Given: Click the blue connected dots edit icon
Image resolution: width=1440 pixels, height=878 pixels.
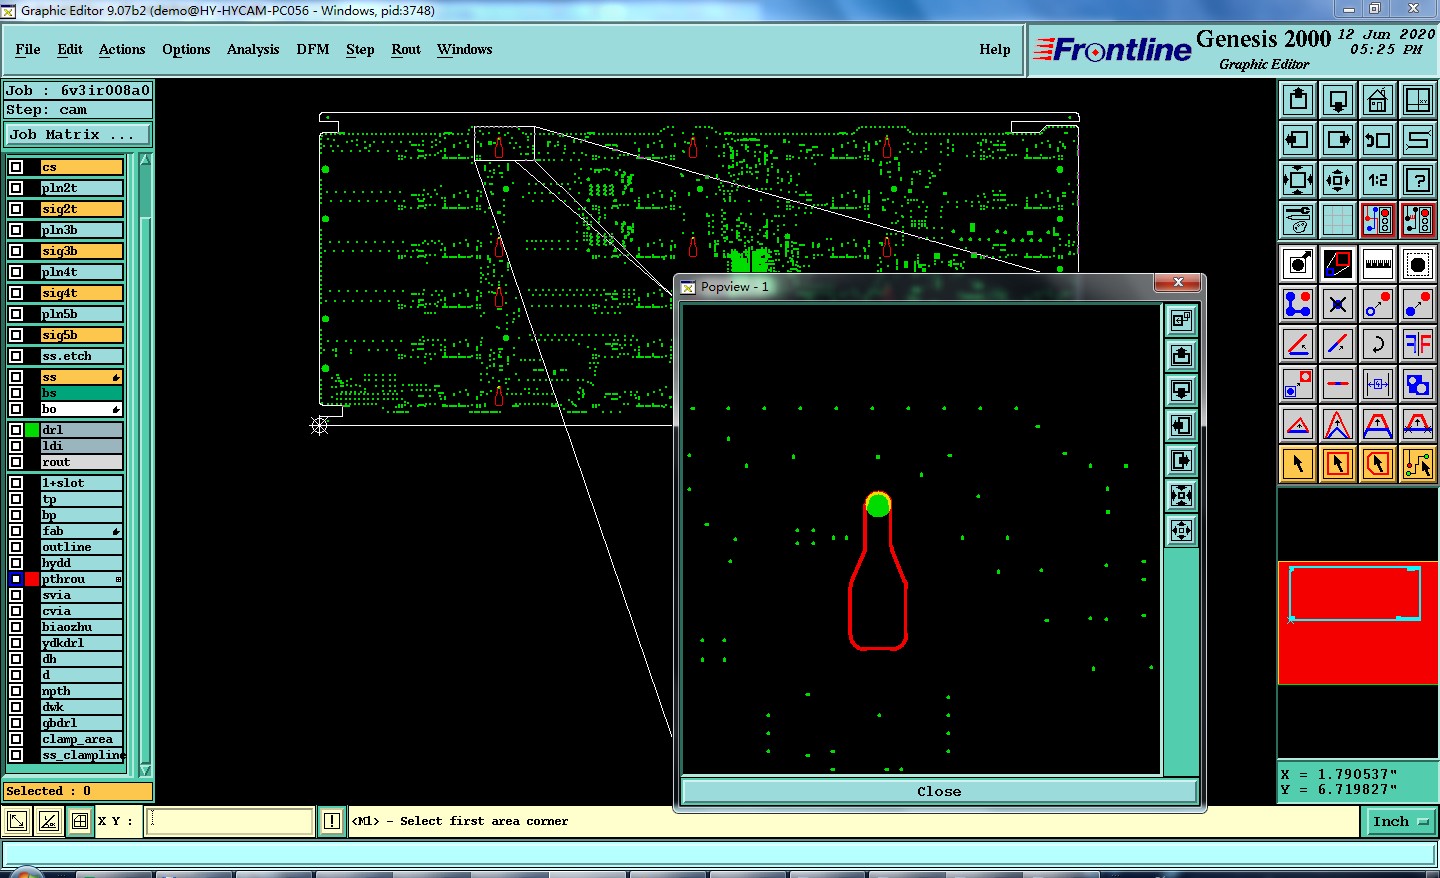Looking at the screenshot, I should [1298, 304].
